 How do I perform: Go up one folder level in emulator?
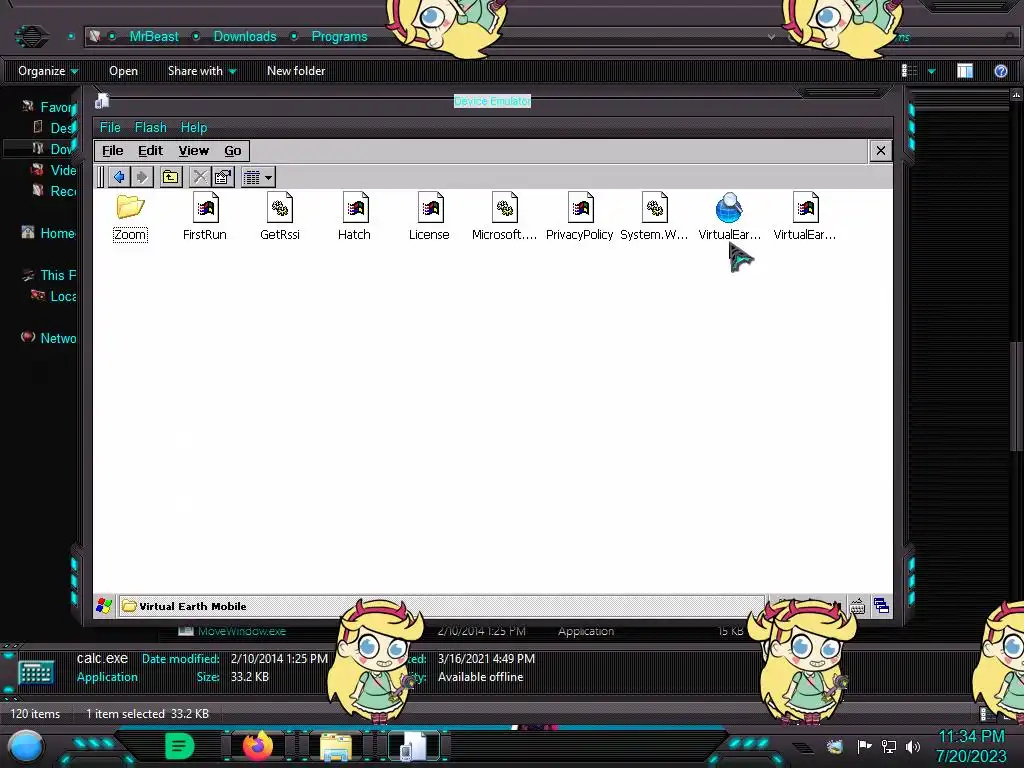(171, 177)
